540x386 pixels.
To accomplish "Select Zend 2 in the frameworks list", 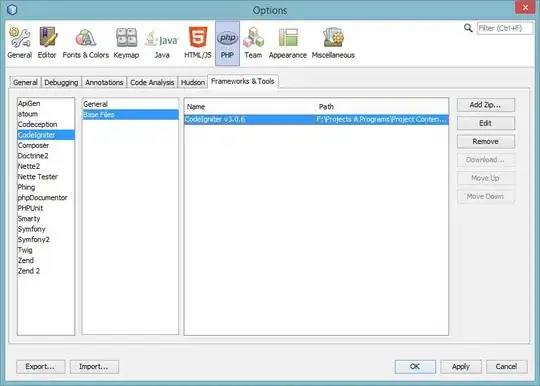I will click(46, 271).
